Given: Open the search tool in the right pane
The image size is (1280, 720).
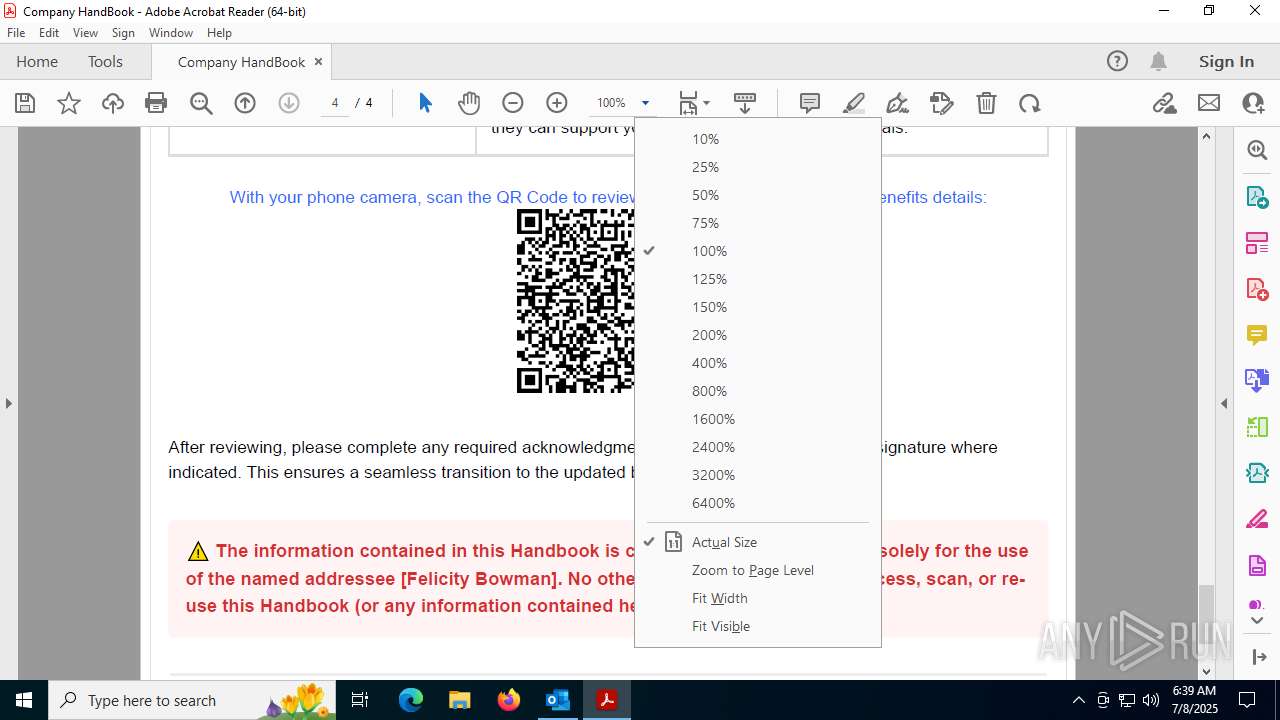Looking at the screenshot, I should point(1257,150).
